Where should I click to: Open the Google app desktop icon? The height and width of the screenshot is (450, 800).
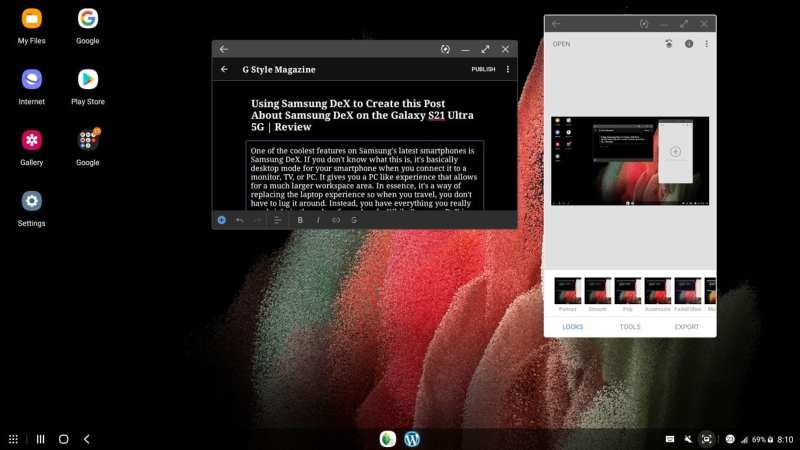(x=88, y=19)
